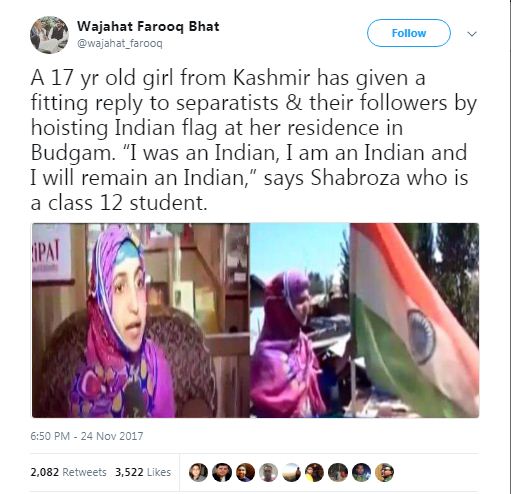
Task: Open the second liker avatar, man in dark suit
Action: [222, 472]
